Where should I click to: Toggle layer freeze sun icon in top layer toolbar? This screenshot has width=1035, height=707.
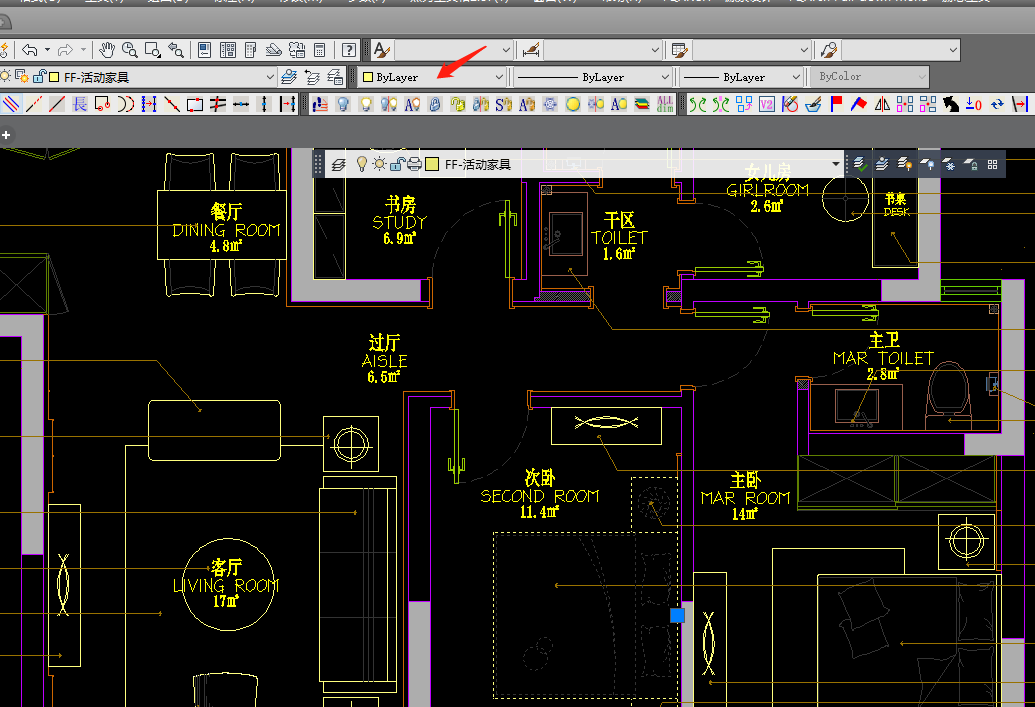tap(5, 77)
